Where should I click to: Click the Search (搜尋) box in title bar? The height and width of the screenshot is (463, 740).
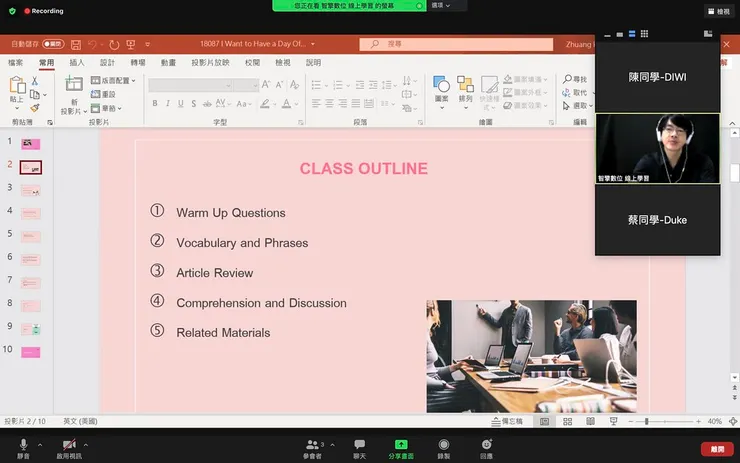tap(456, 44)
